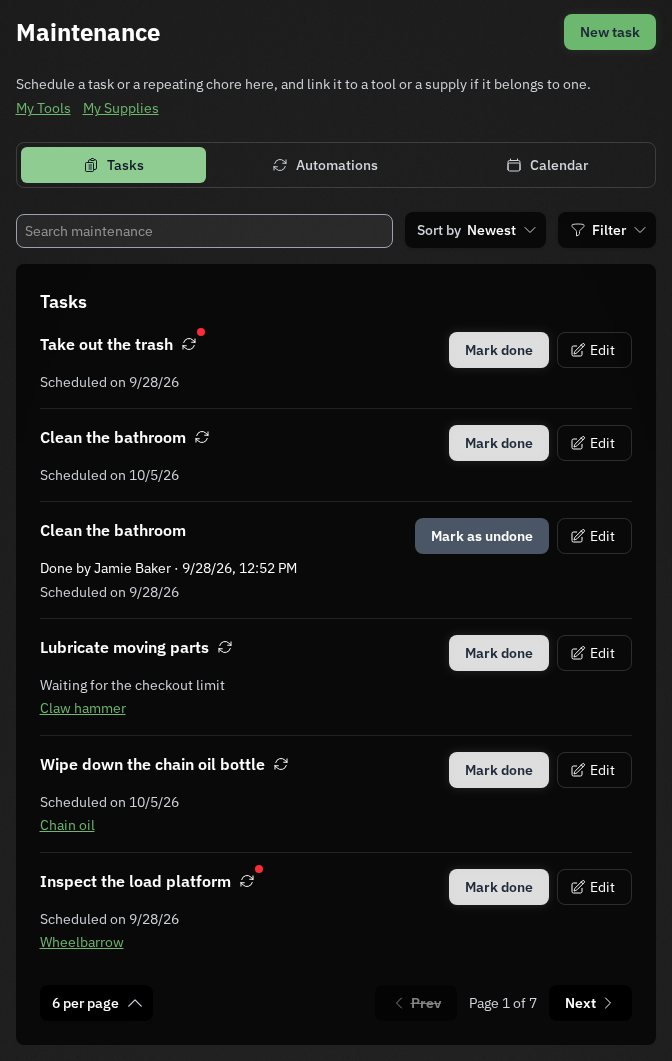The height and width of the screenshot is (1061, 672).
Task: Click the recurring icon beside Take out the trash
Action: coord(189,344)
